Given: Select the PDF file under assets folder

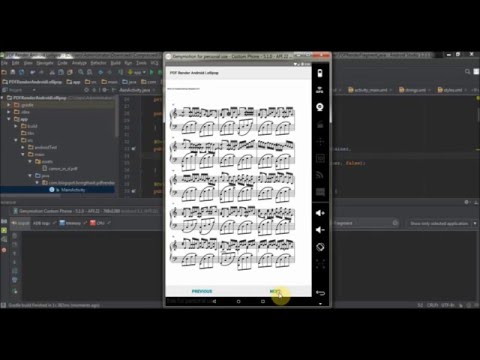Looking at the screenshot, I should [x=60, y=169].
